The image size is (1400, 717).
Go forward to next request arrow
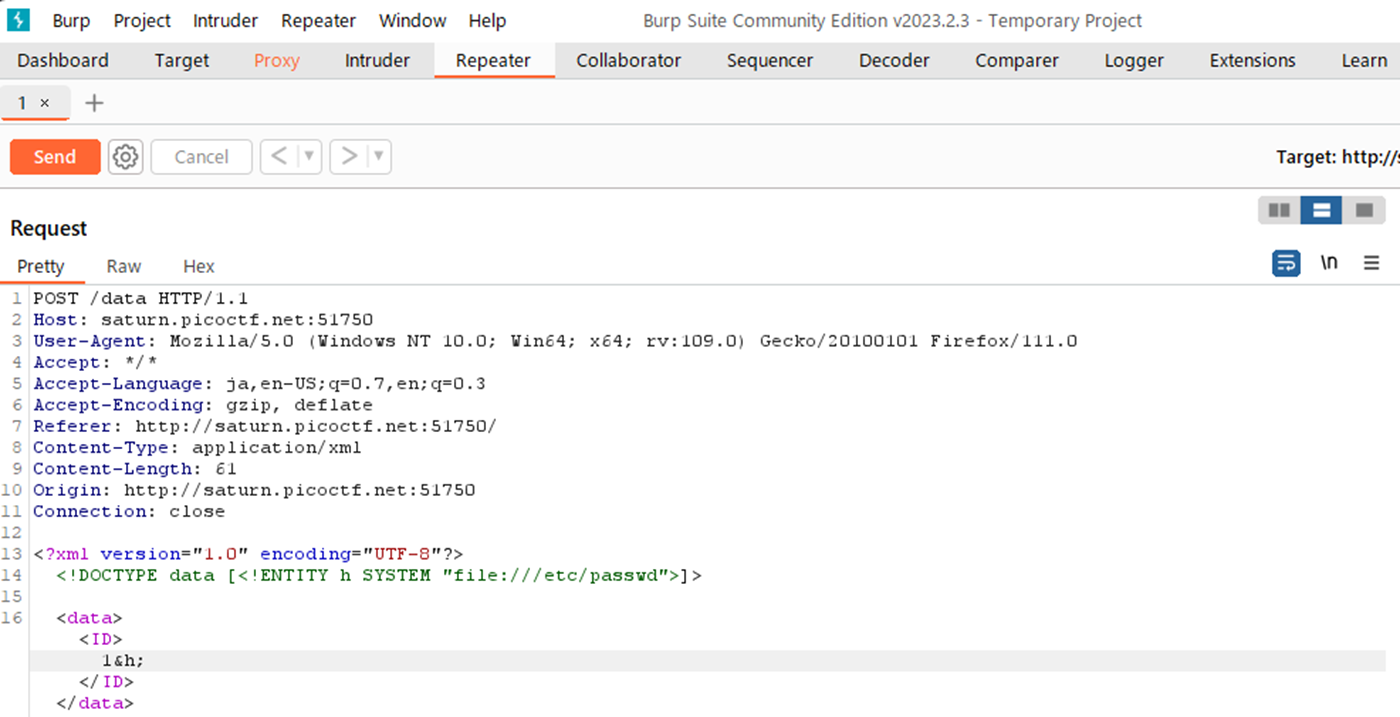pos(349,157)
